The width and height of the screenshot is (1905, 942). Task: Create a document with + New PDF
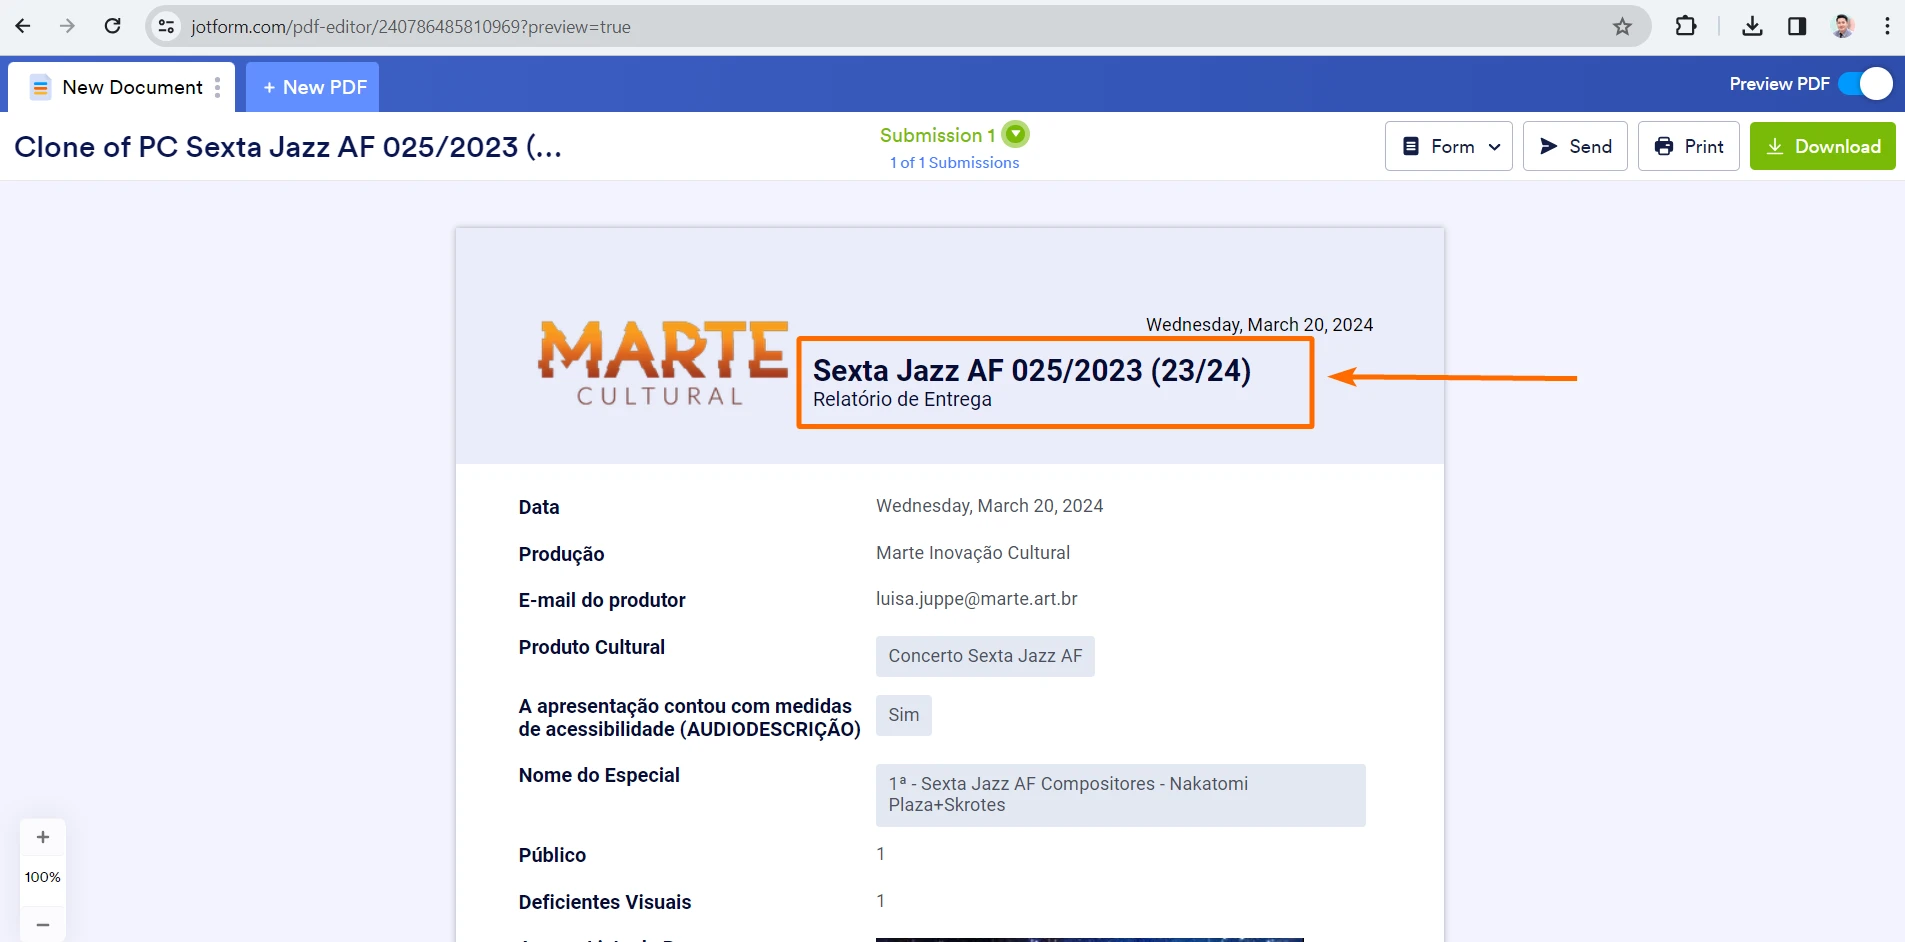pos(312,87)
